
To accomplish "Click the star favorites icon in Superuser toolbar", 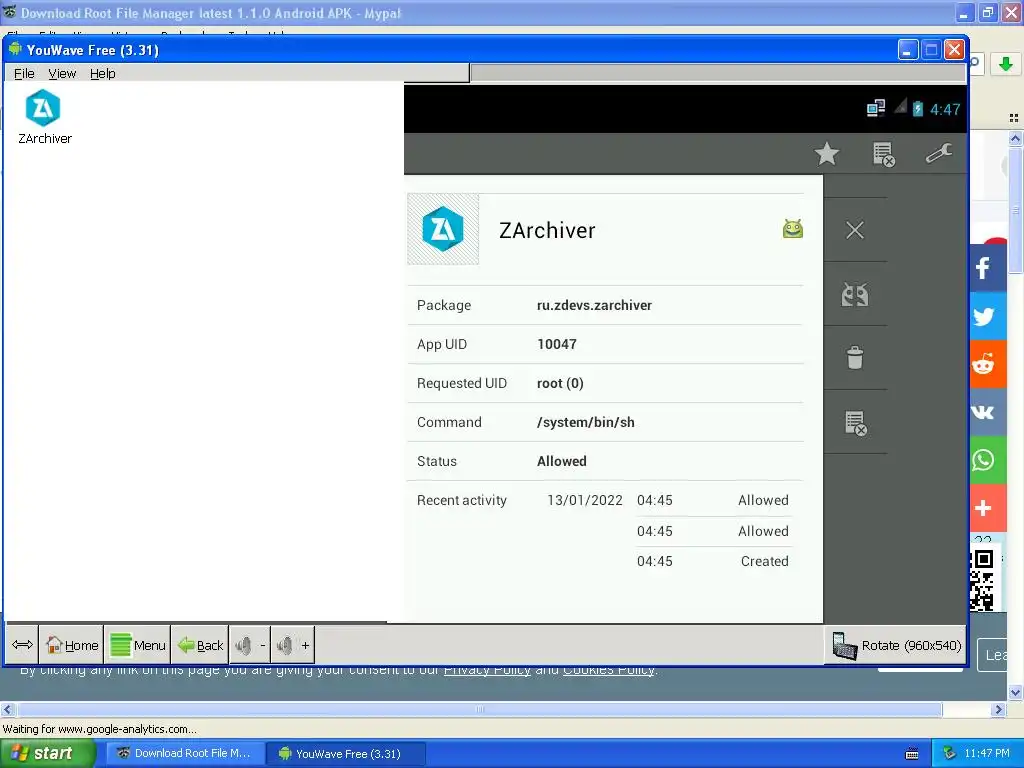I will tap(826, 154).
